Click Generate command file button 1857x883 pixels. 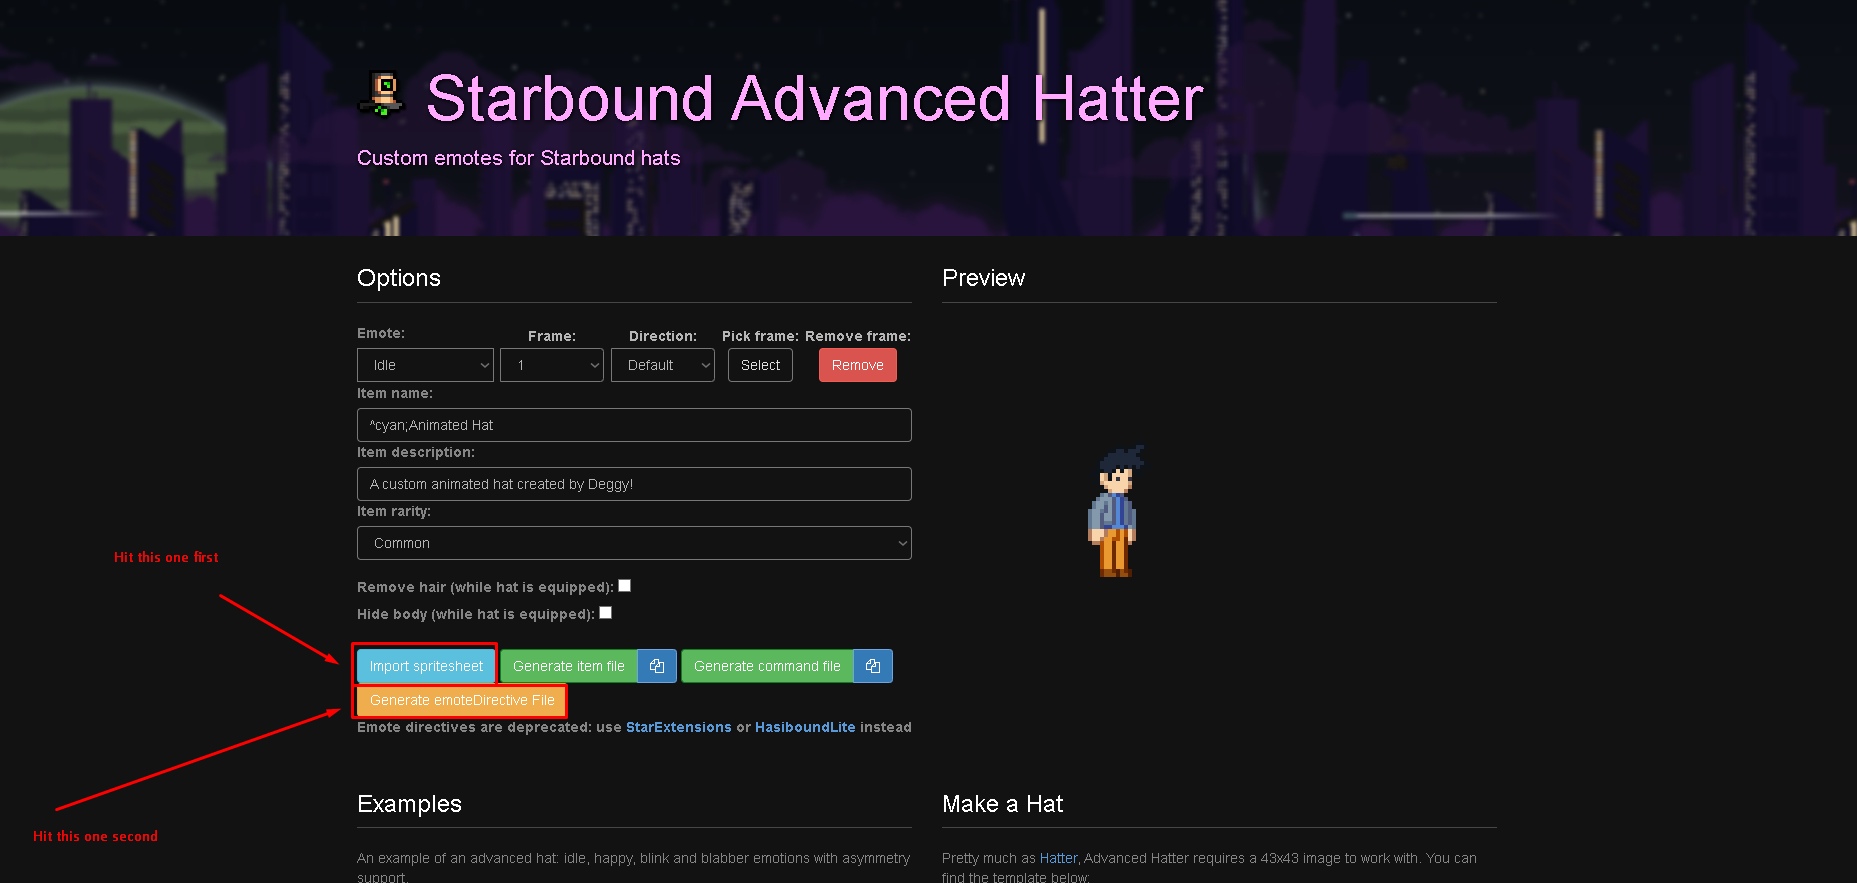pyautogui.click(x=767, y=666)
